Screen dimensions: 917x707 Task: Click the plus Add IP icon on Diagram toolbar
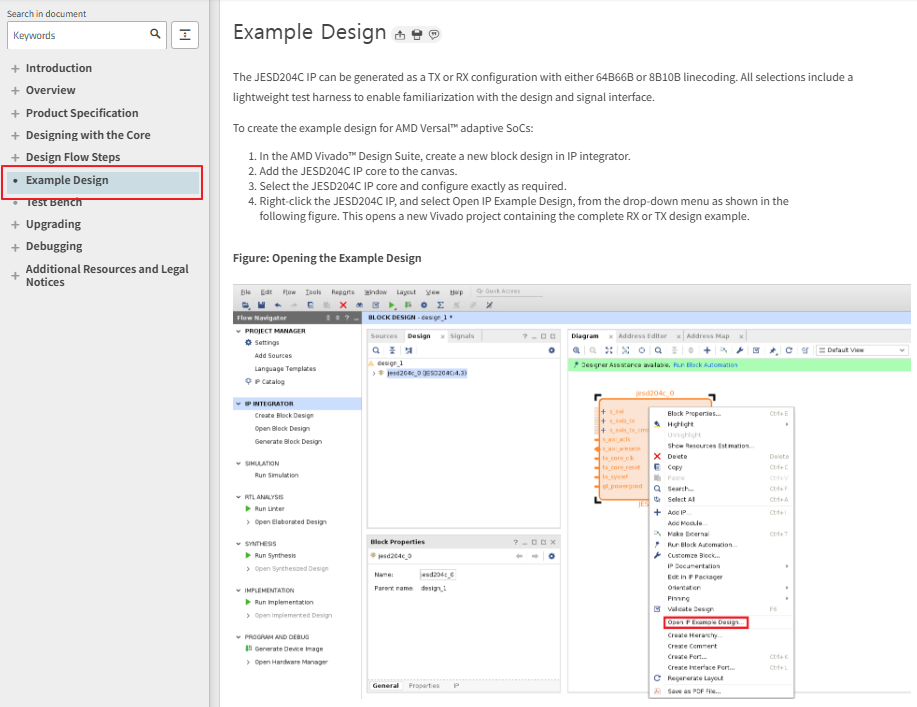(707, 350)
